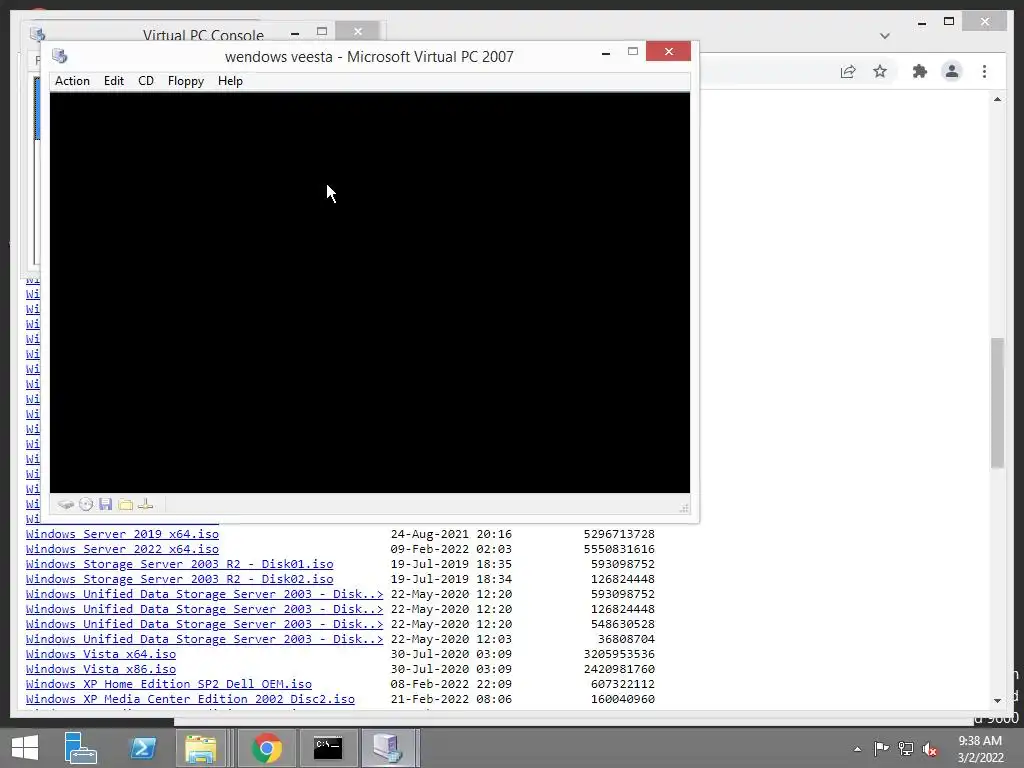Bookmark this page with the star icon
The image size is (1024, 768).
point(880,71)
